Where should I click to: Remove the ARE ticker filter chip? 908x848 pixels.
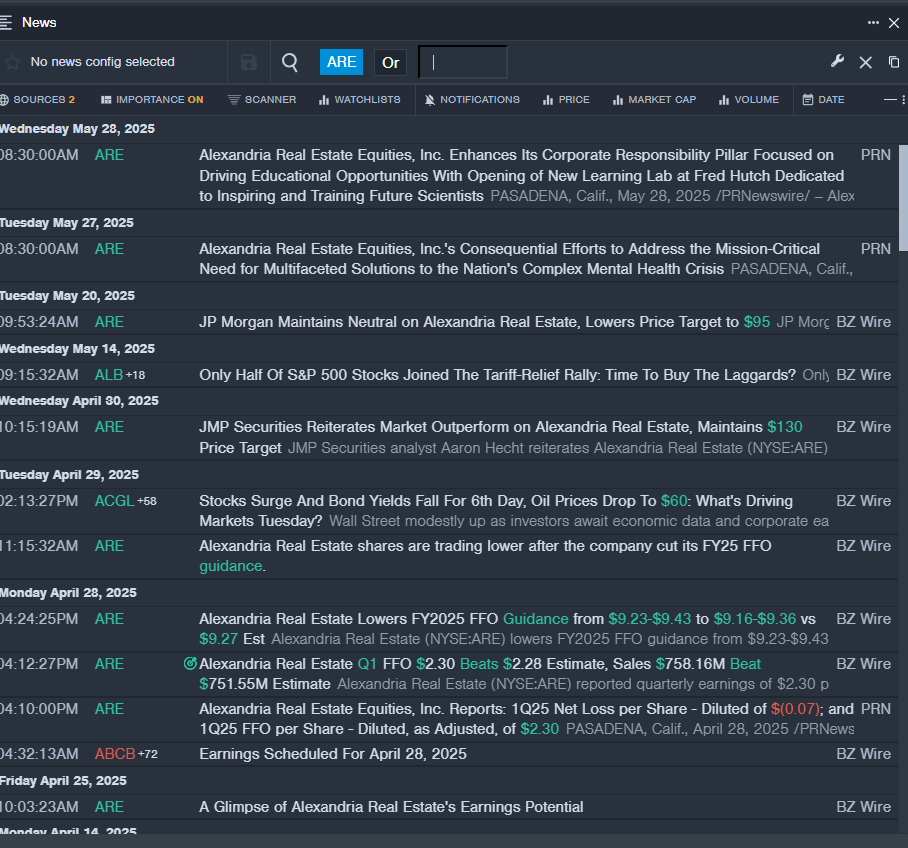click(342, 62)
